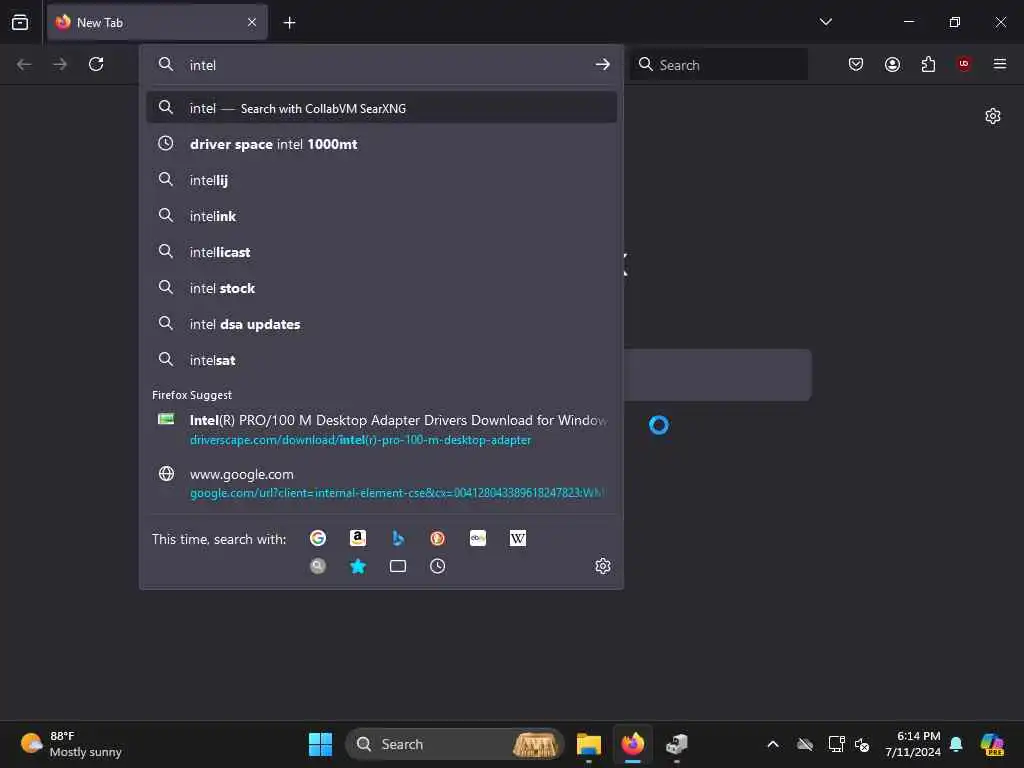
Task: Select the 'intelsat' suggestion
Action: coord(381,360)
